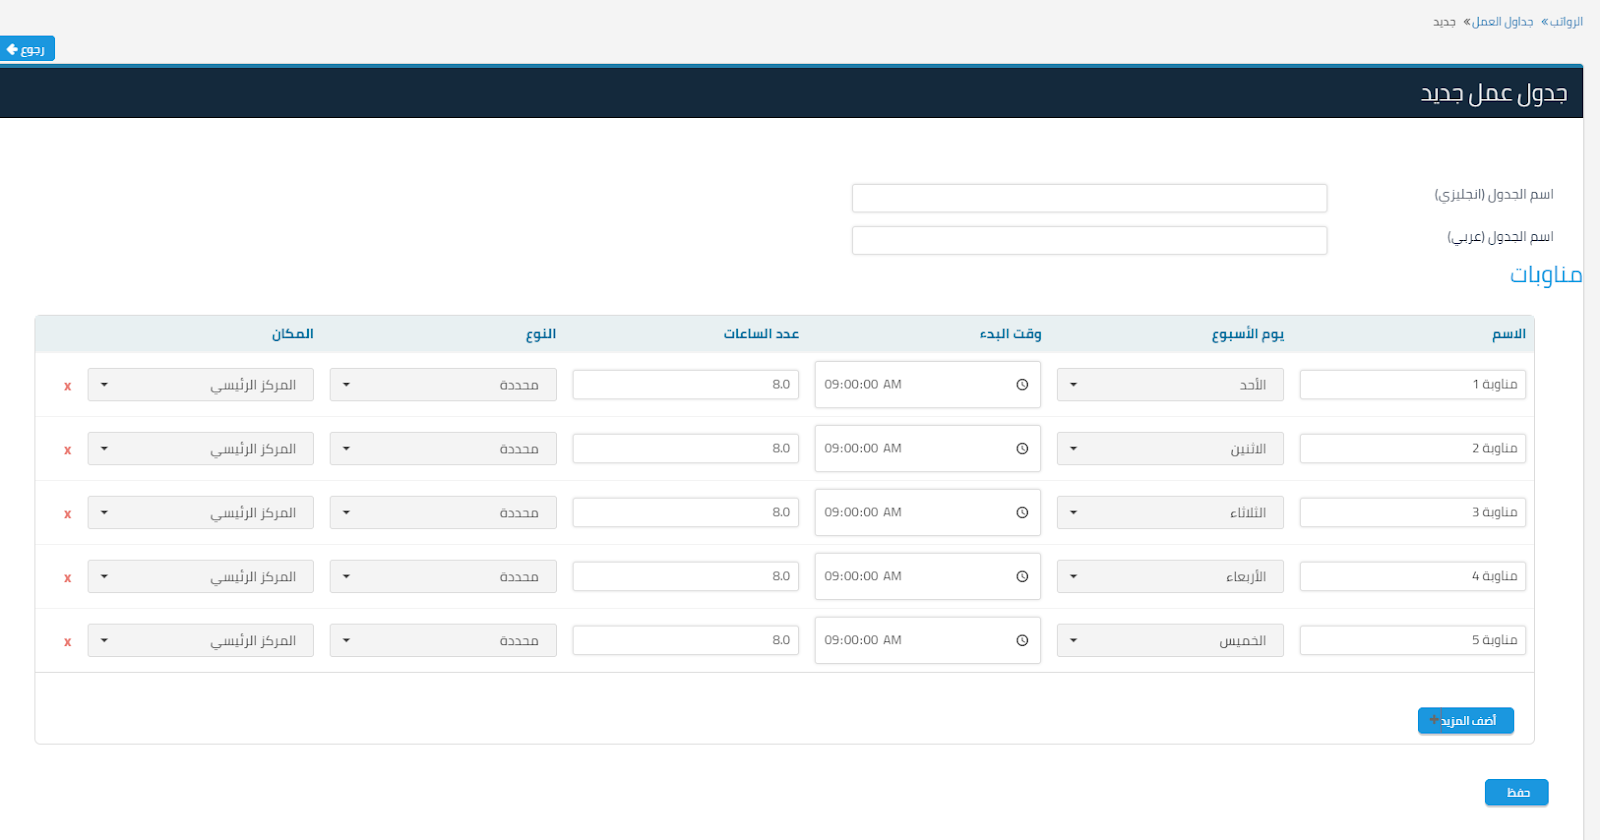Viewport: 1600px width, 840px height.
Task: Click the clock icon in the مناوبة 2 row
Action: coord(1022,449)
